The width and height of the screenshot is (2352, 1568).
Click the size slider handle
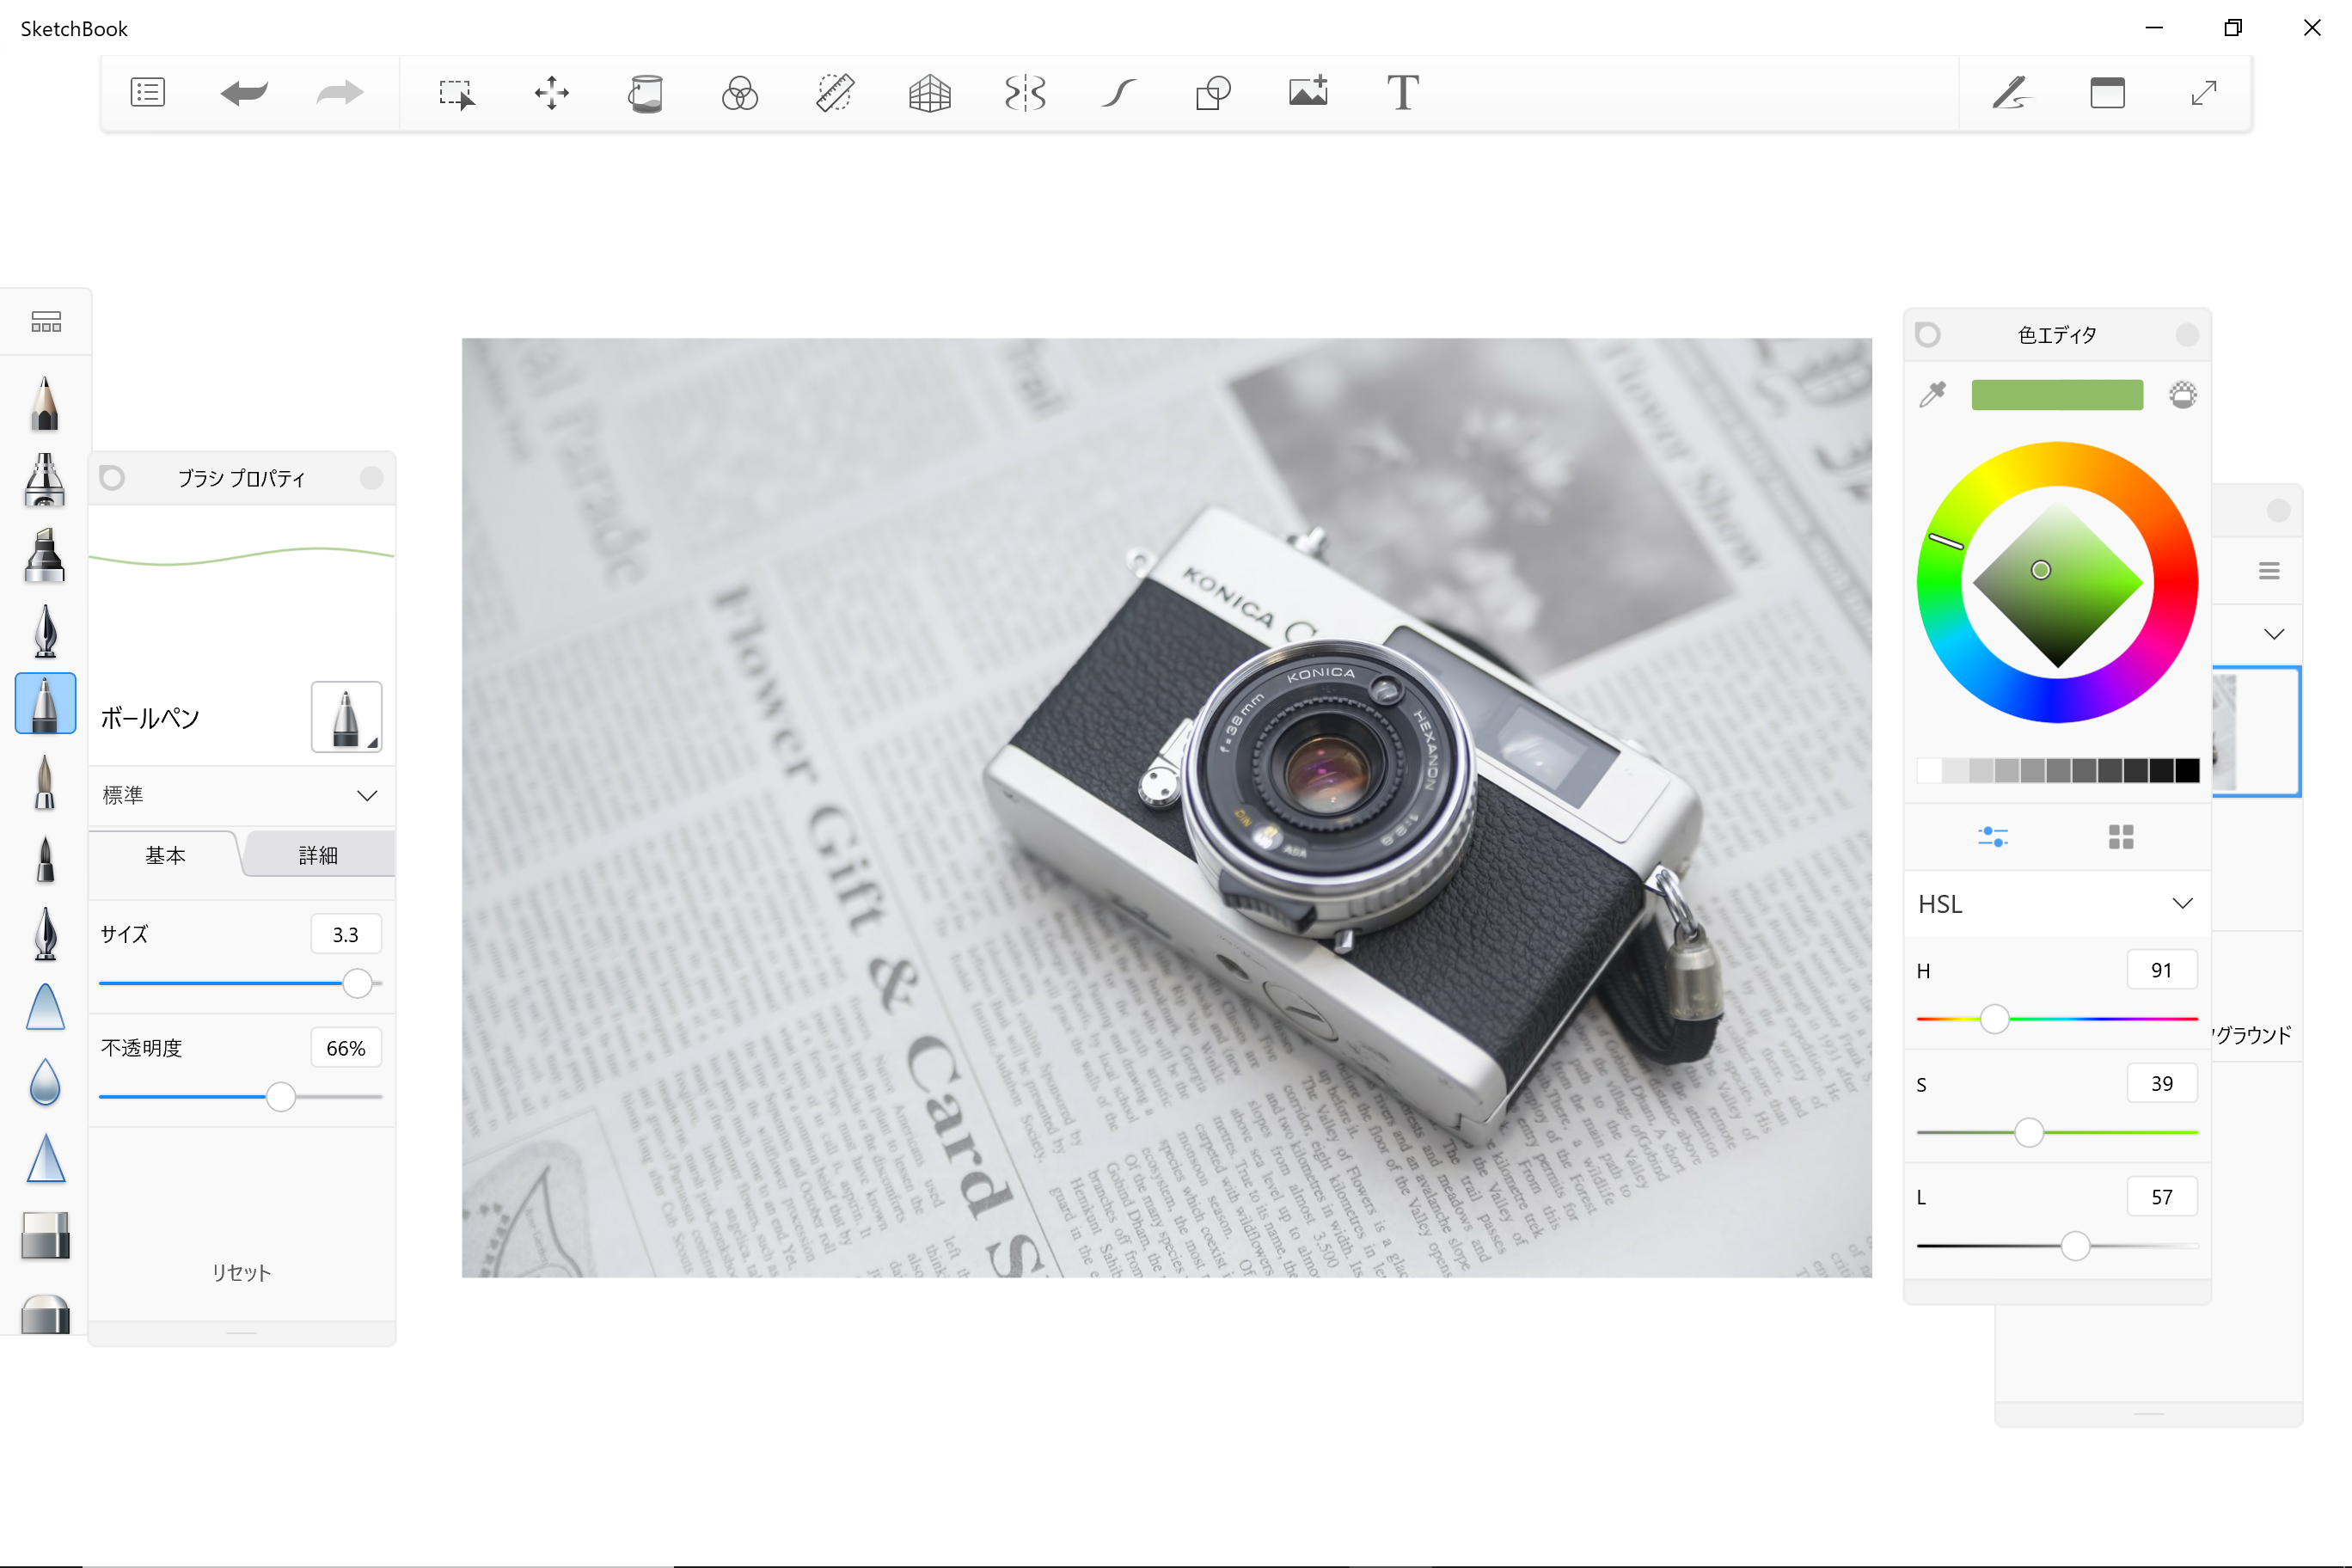[x=357, y=984]
